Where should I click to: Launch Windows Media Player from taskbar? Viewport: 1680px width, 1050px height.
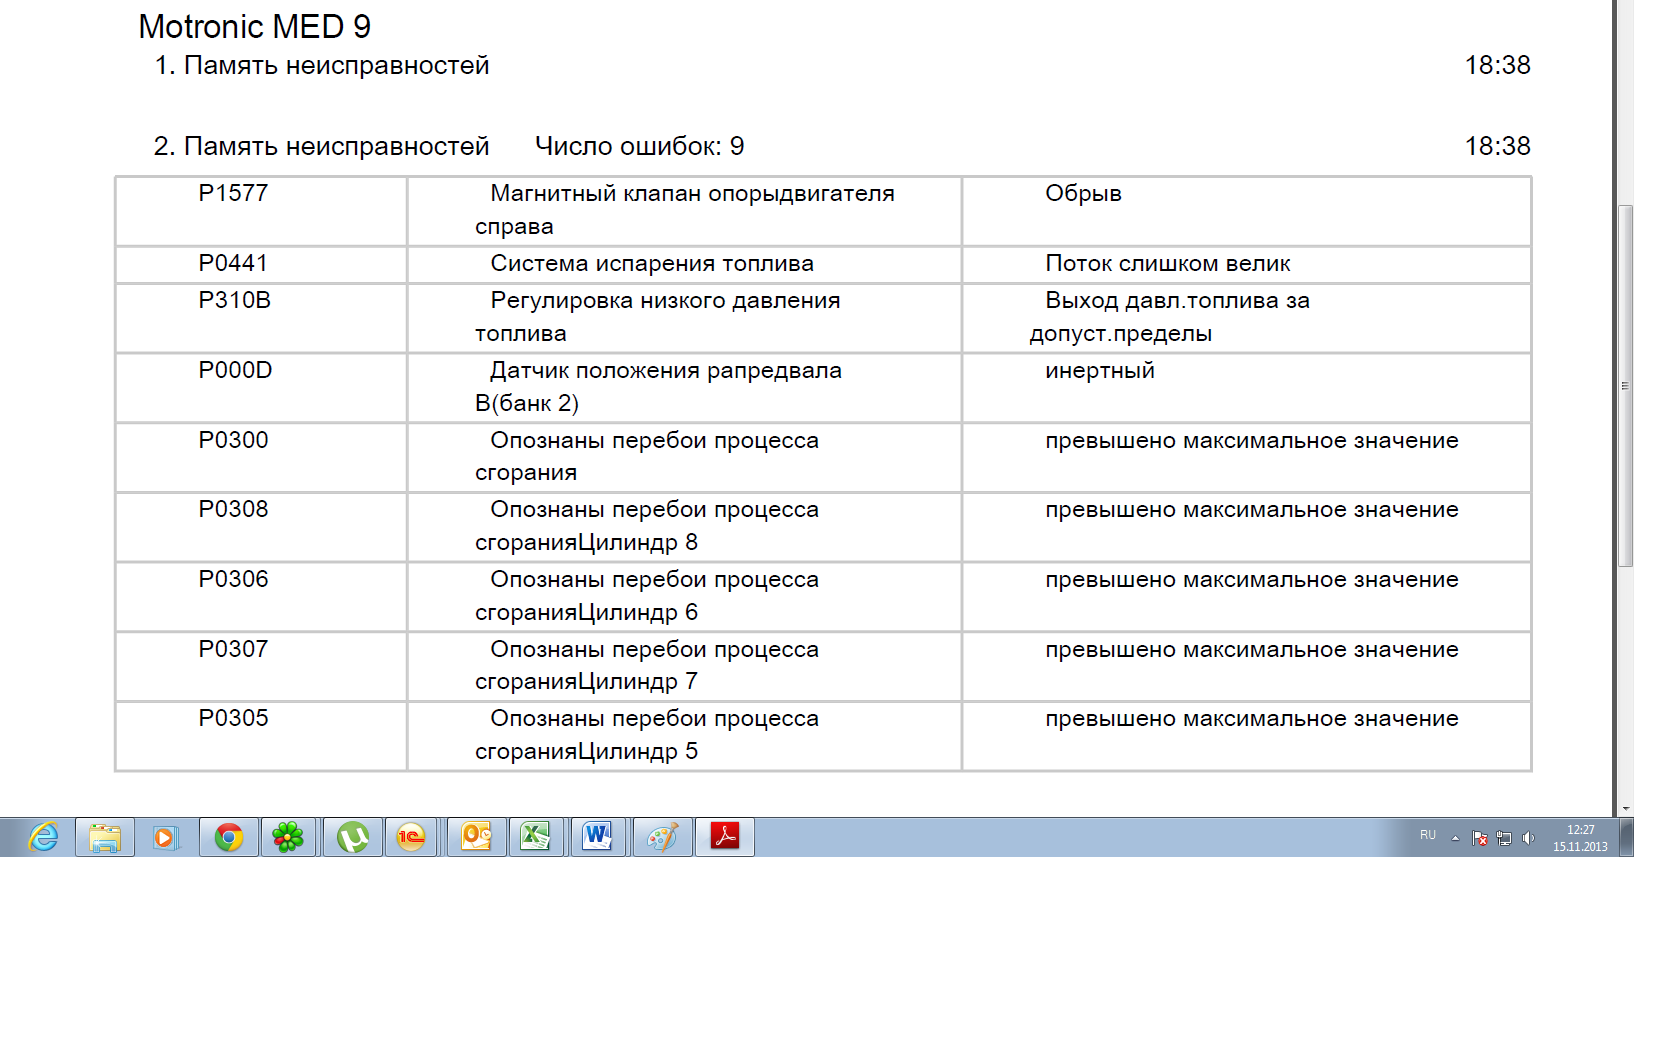pyautogui.click(x=165, y=837)
